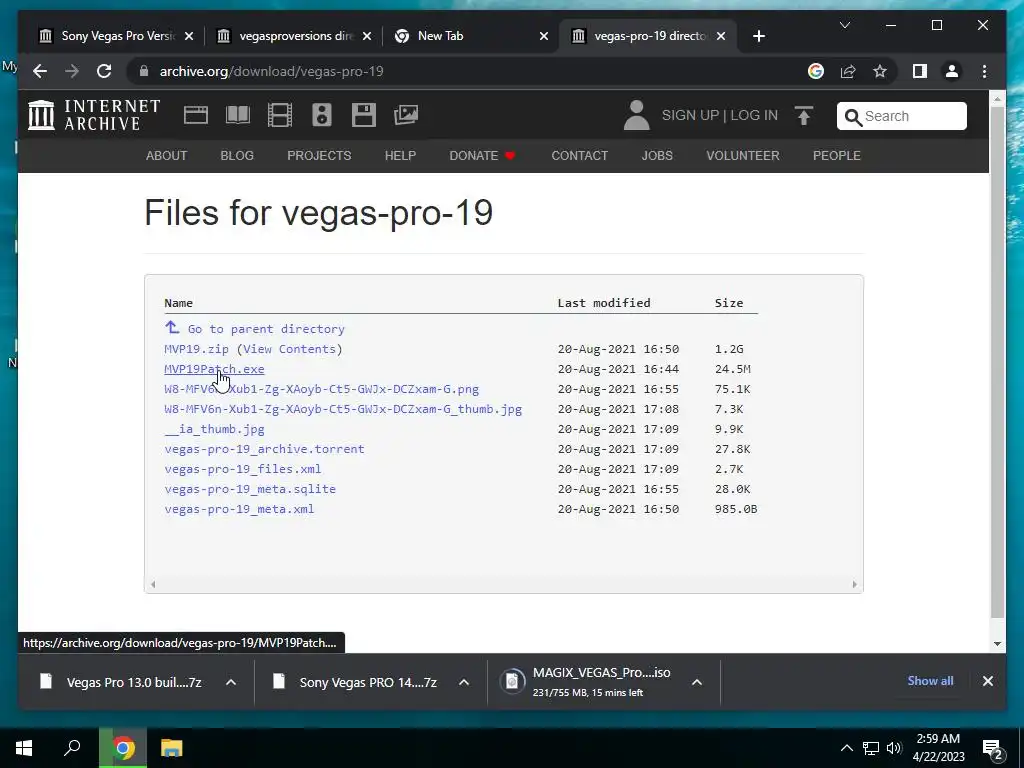Open the JOBS menu item
1024x768 pixels.
point(657,155)
